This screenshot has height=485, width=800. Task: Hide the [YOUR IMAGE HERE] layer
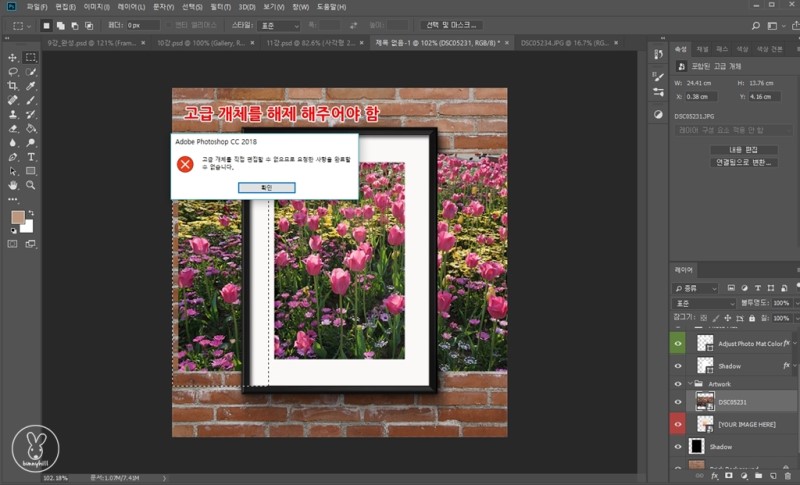678,424
